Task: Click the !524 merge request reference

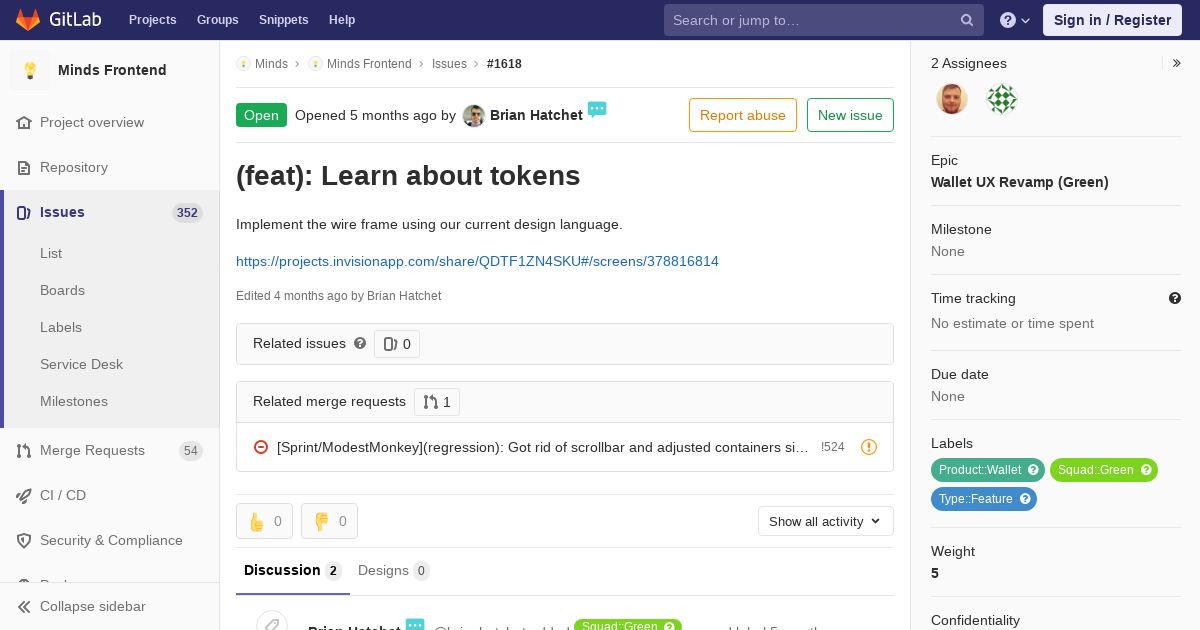Action: coord(833,447)
